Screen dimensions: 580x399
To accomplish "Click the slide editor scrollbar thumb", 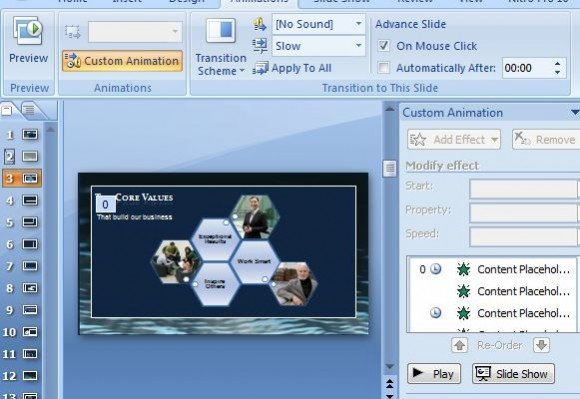I will (x=390, y=169).
